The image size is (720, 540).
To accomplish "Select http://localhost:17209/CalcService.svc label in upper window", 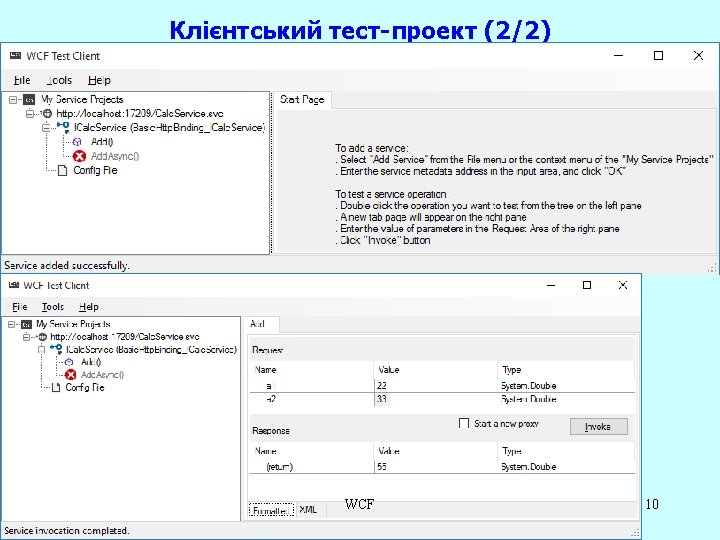I will pyautogui.click(x=140, y=113).
